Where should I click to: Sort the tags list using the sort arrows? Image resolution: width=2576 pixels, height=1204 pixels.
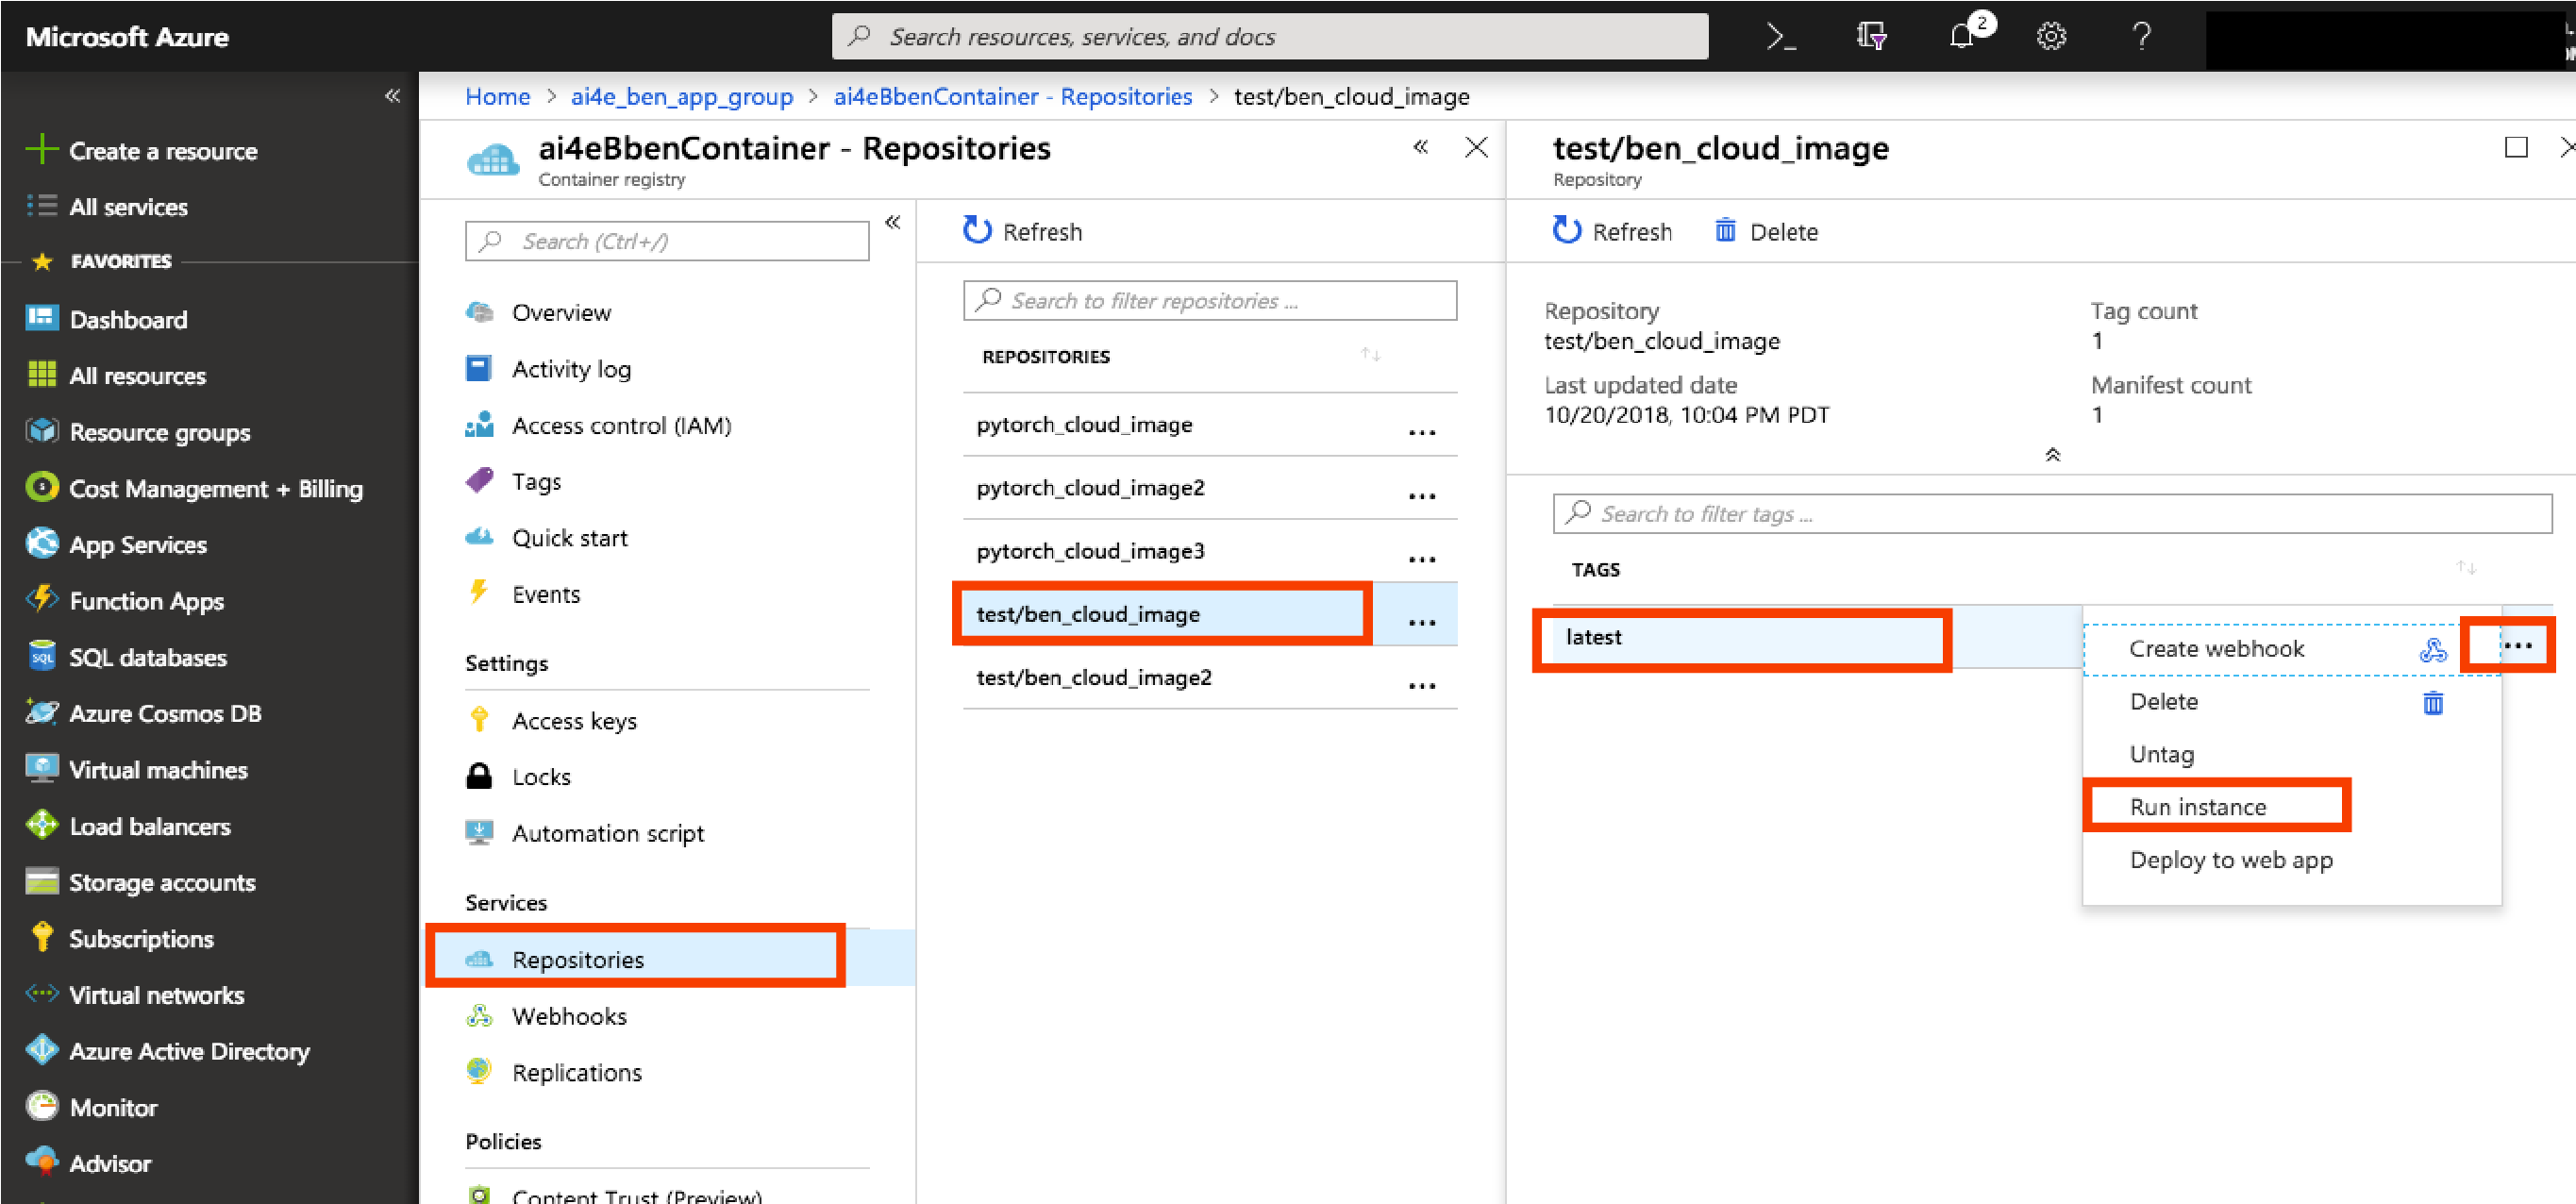(2465, 568)
